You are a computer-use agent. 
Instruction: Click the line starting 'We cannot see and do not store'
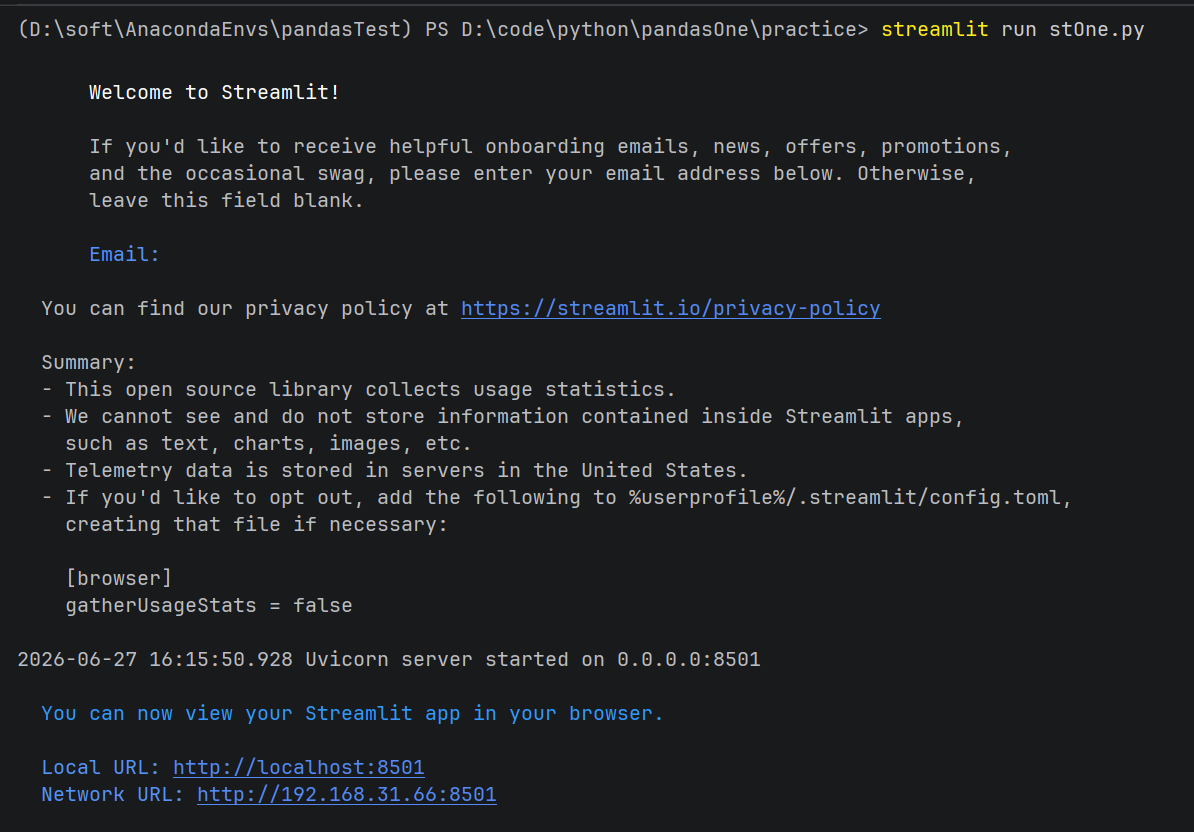click(x=503, y=416)
